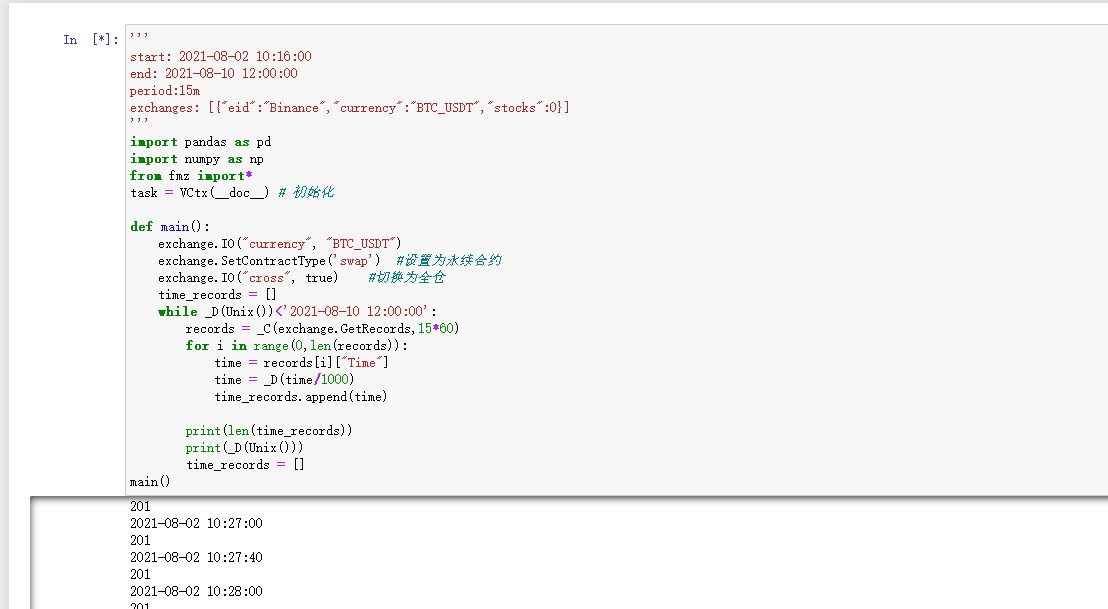Screen dimensions: 1108x609
Task: Click the import pandas as pd line
Action: 201,142
